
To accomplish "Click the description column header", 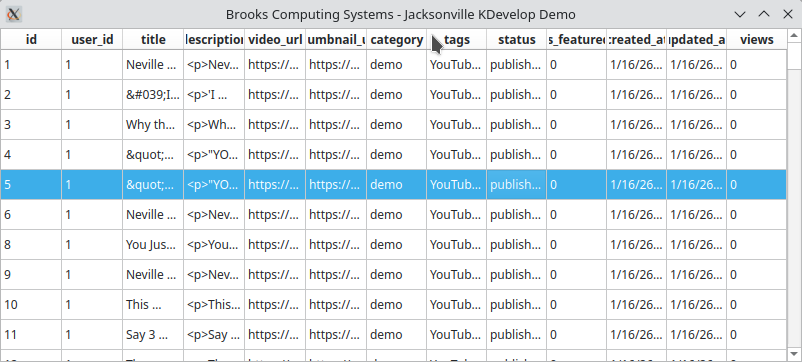I will coord(214,39).
